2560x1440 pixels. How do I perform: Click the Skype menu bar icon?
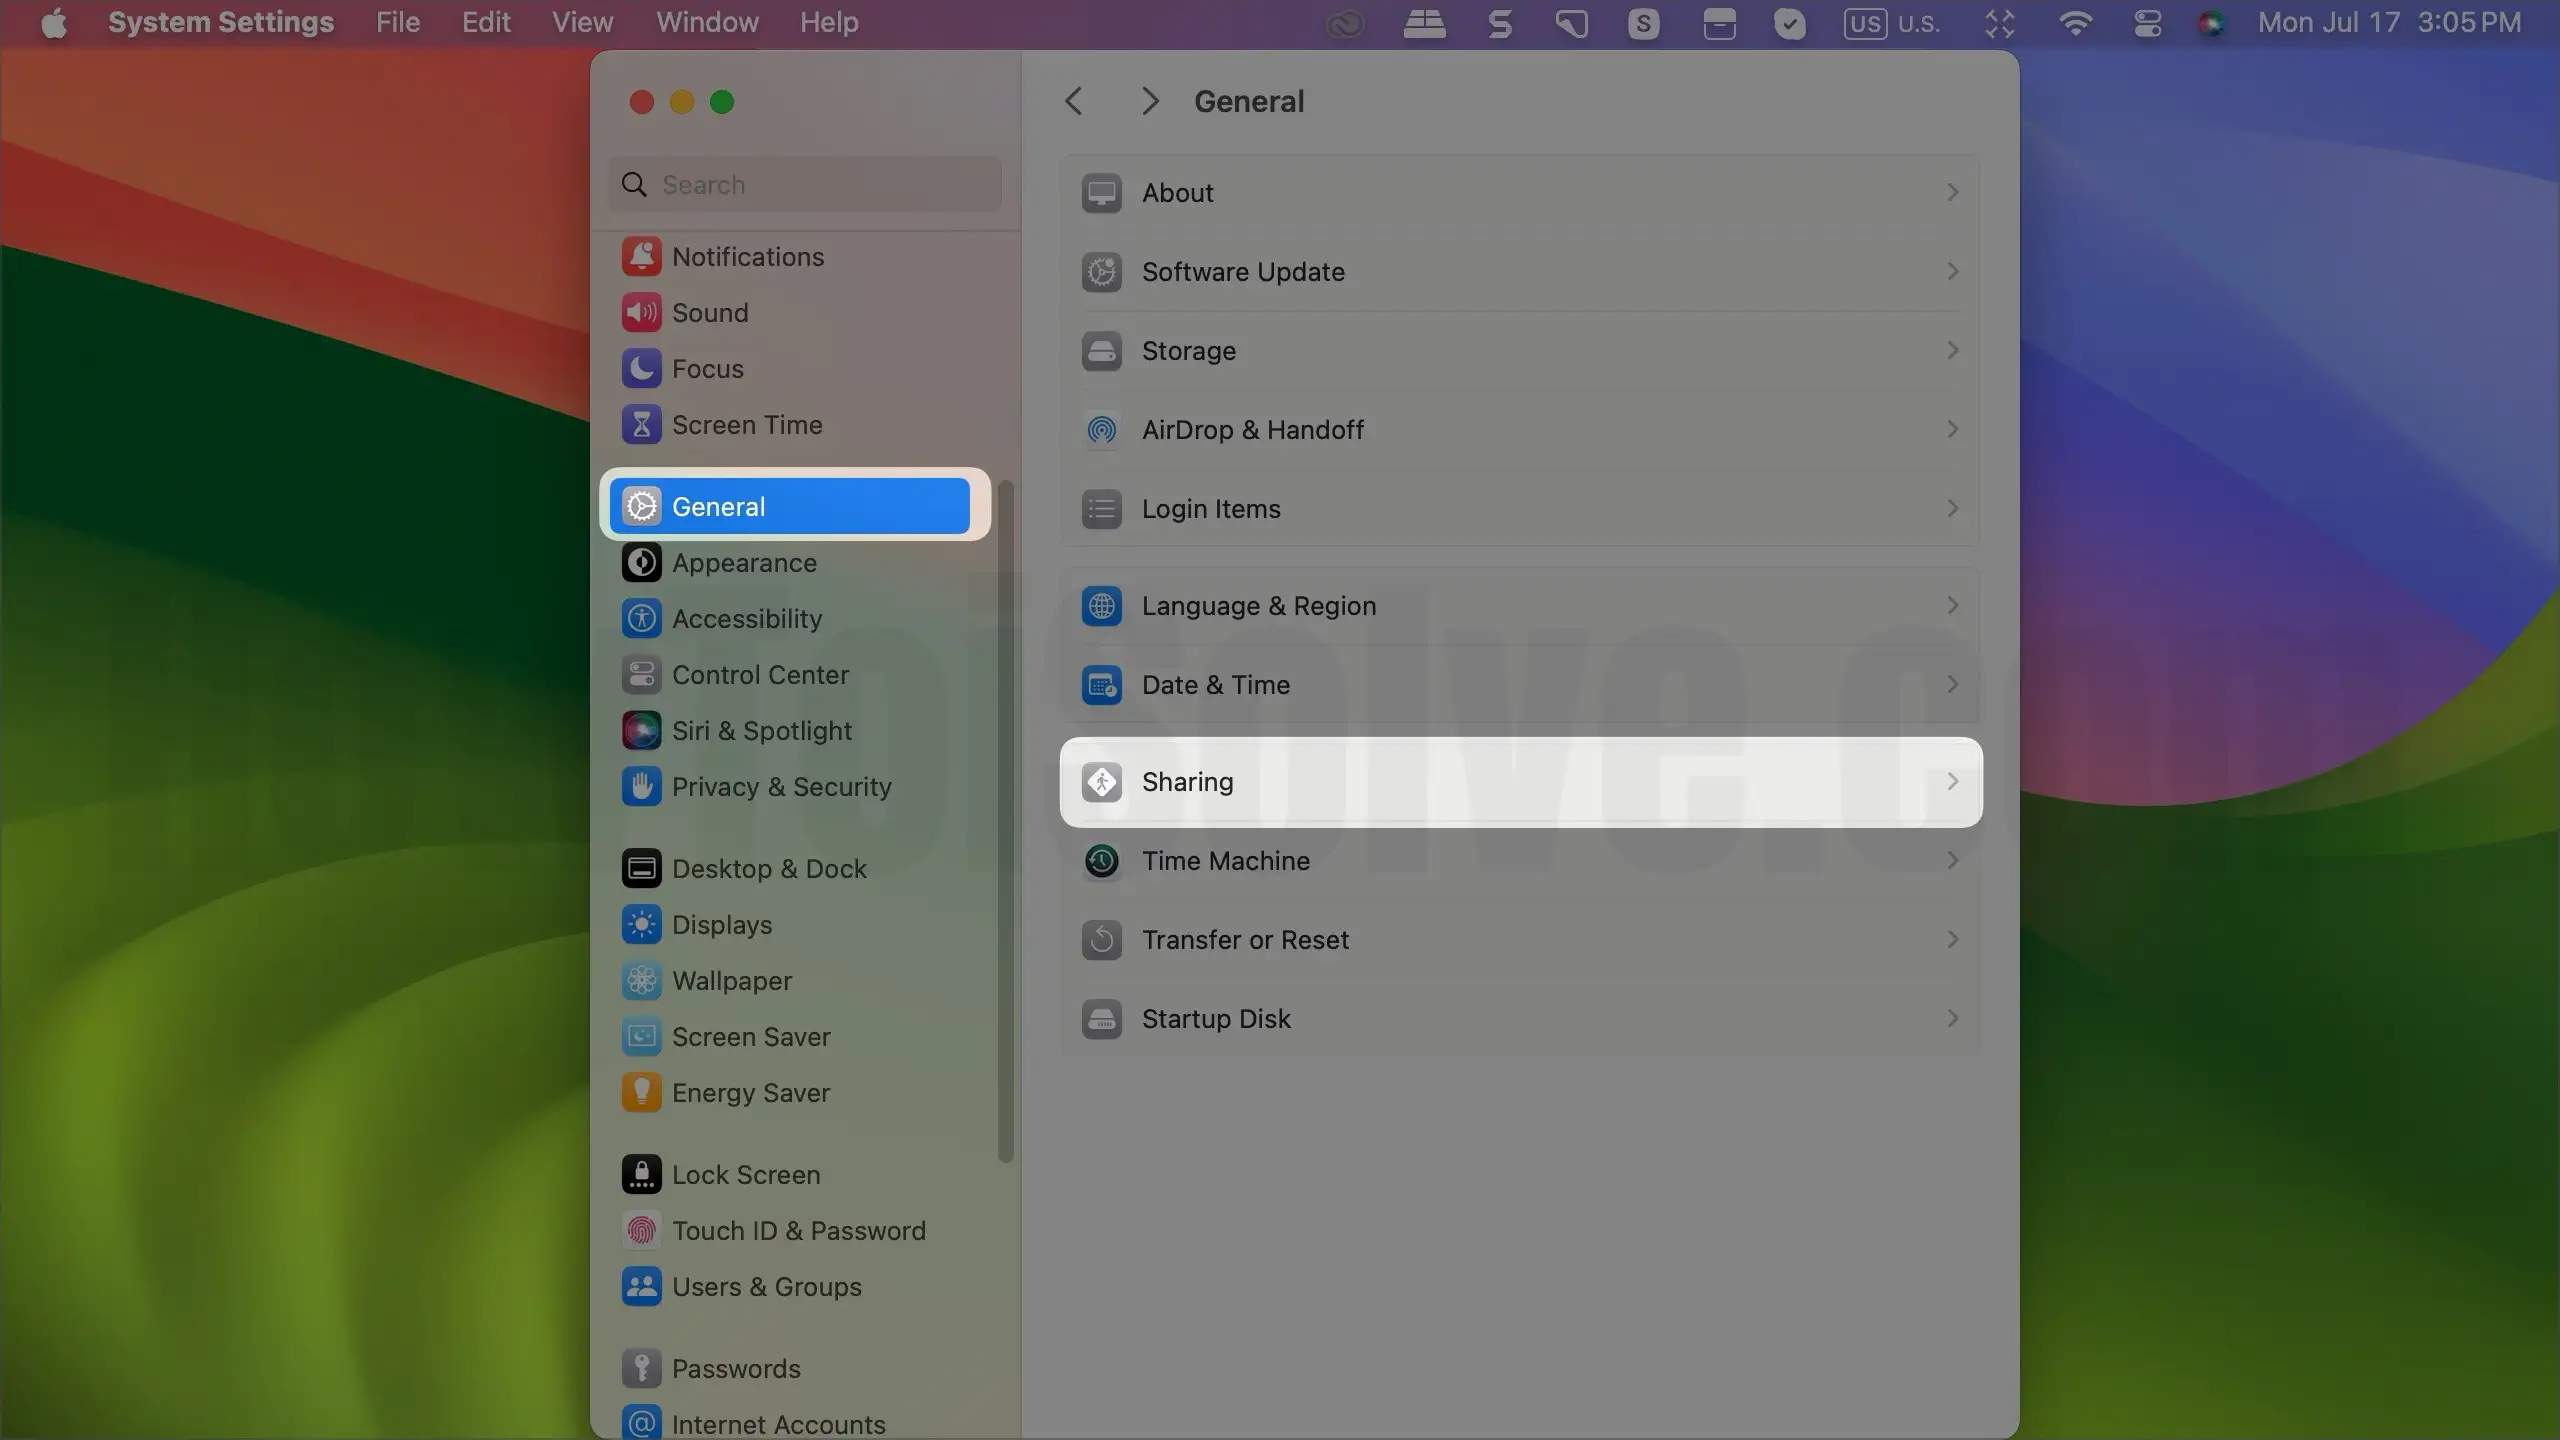[1643, 23]
